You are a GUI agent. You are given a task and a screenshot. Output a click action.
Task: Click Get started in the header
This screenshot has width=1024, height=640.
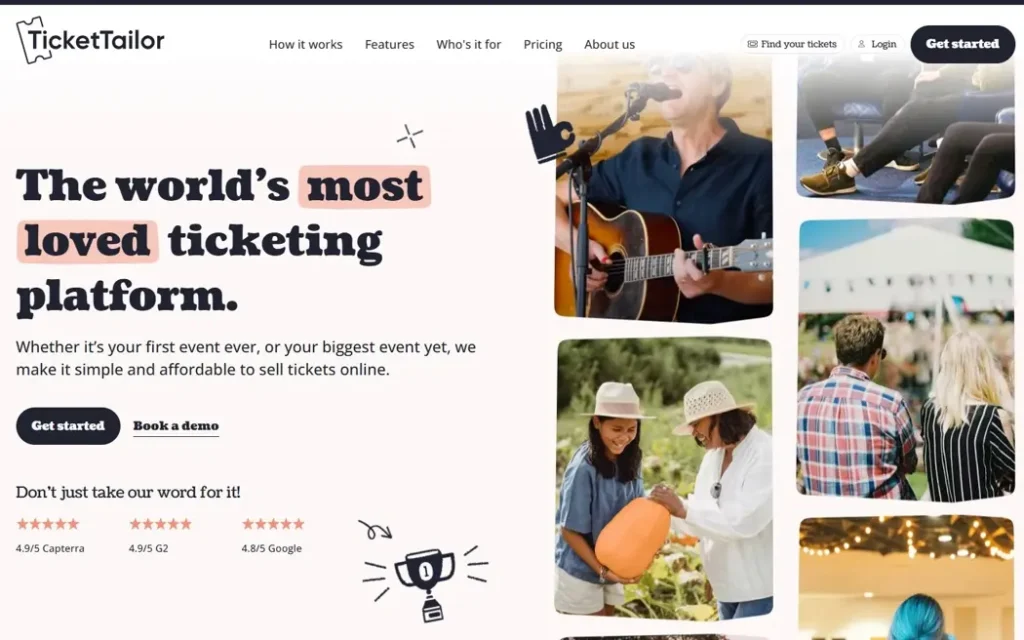point(963,44)
